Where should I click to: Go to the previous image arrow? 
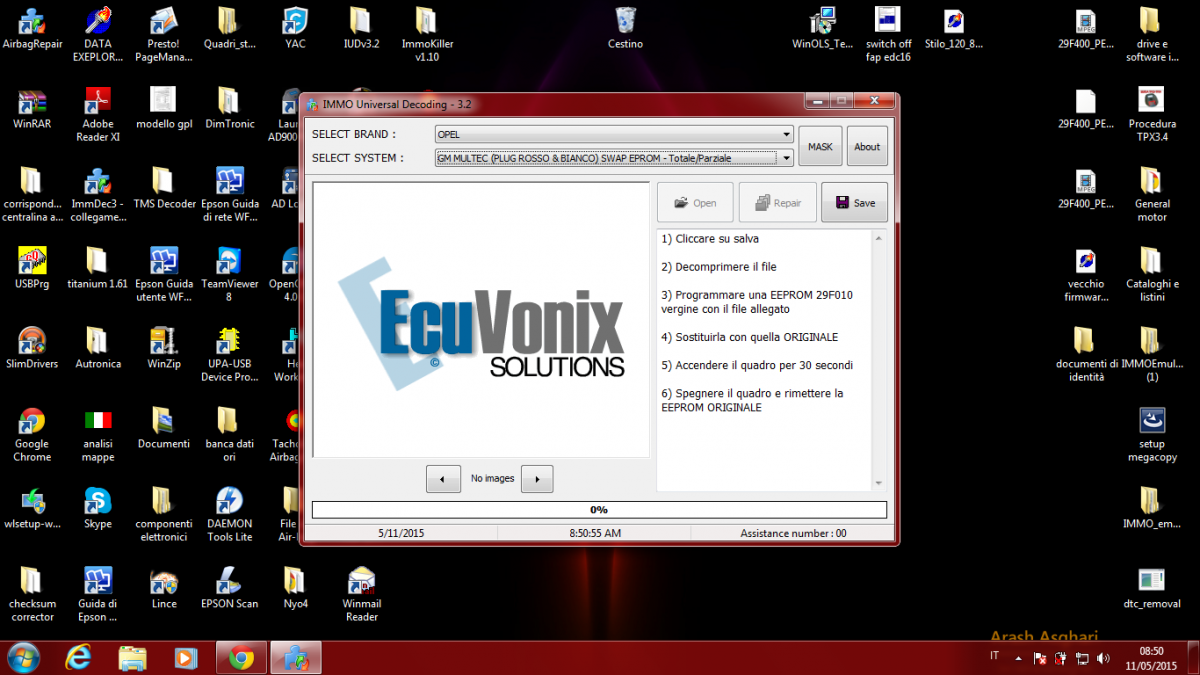(x=443, y=479)
